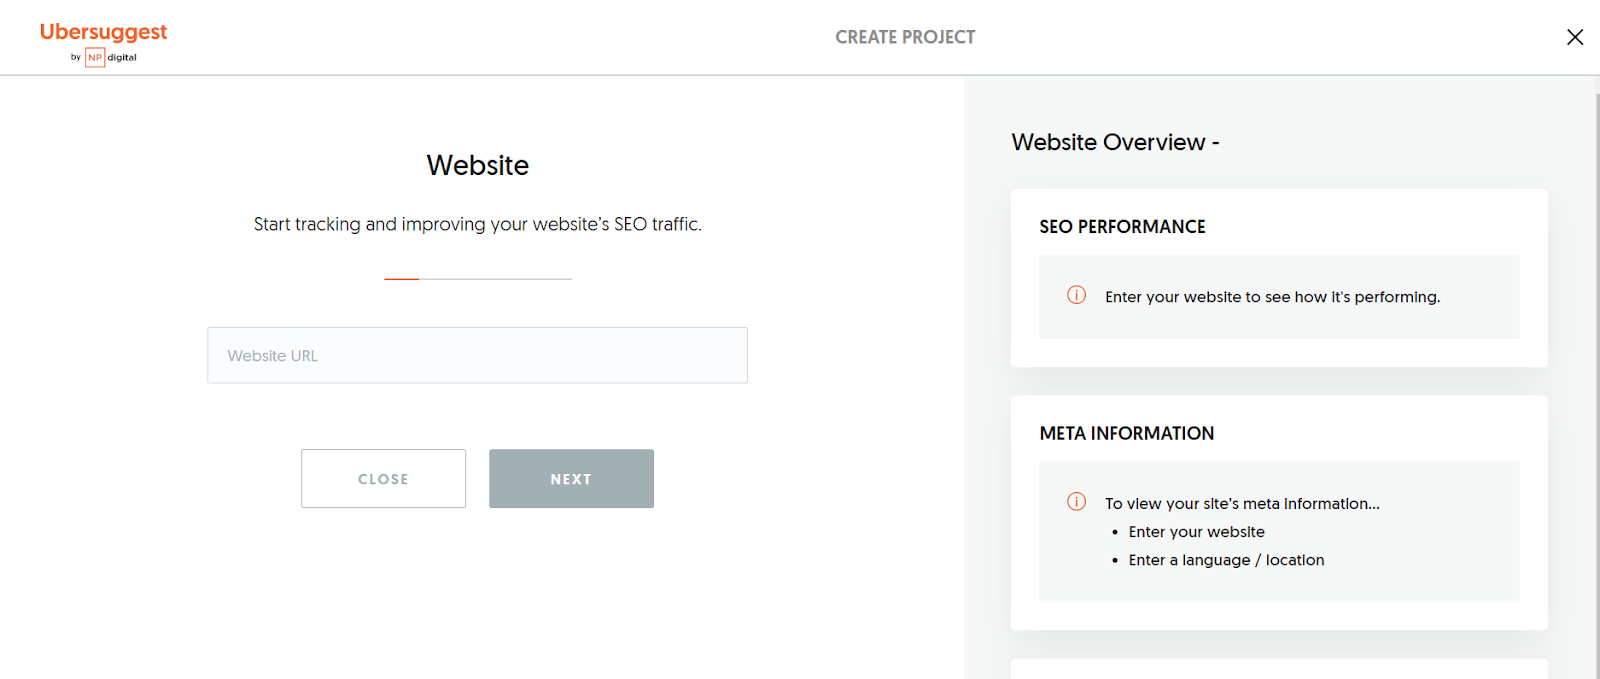Click the 'Start tracking and improving' subtitle
Image resolution: width=1600 pixels, height=679 pixels.
click(x=477, y=224)
